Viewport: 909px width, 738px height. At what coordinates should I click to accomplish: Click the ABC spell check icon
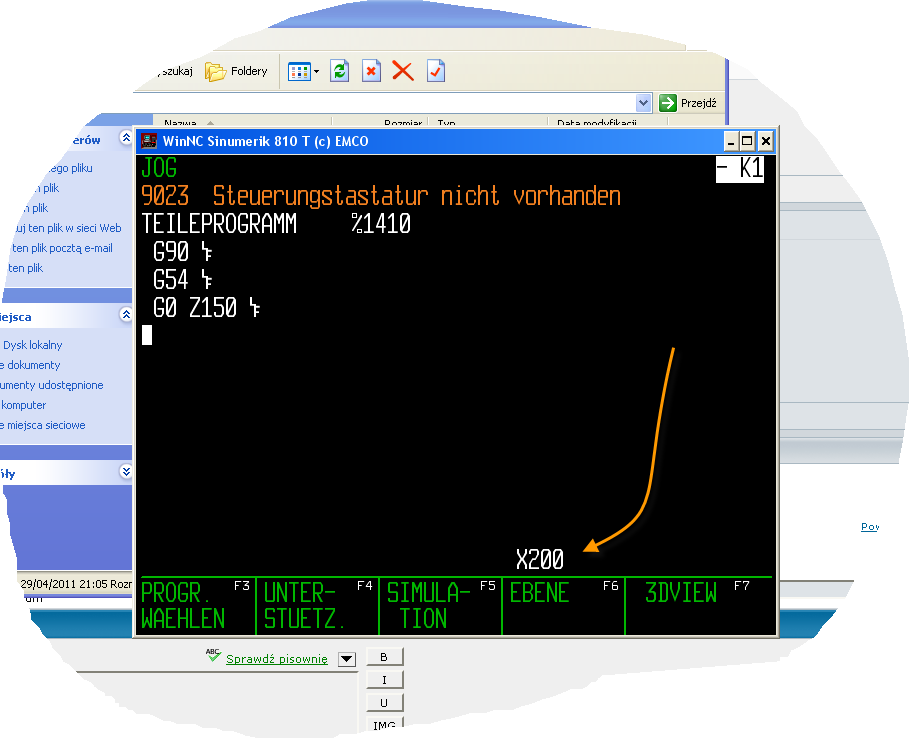213,655
